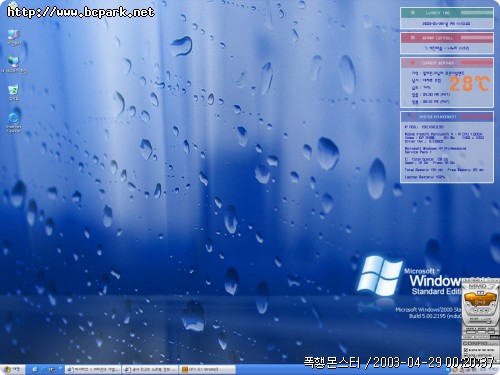500x375 pixels.
Task: Click the leftmost blue system tray icon
Action: [449, 370]
